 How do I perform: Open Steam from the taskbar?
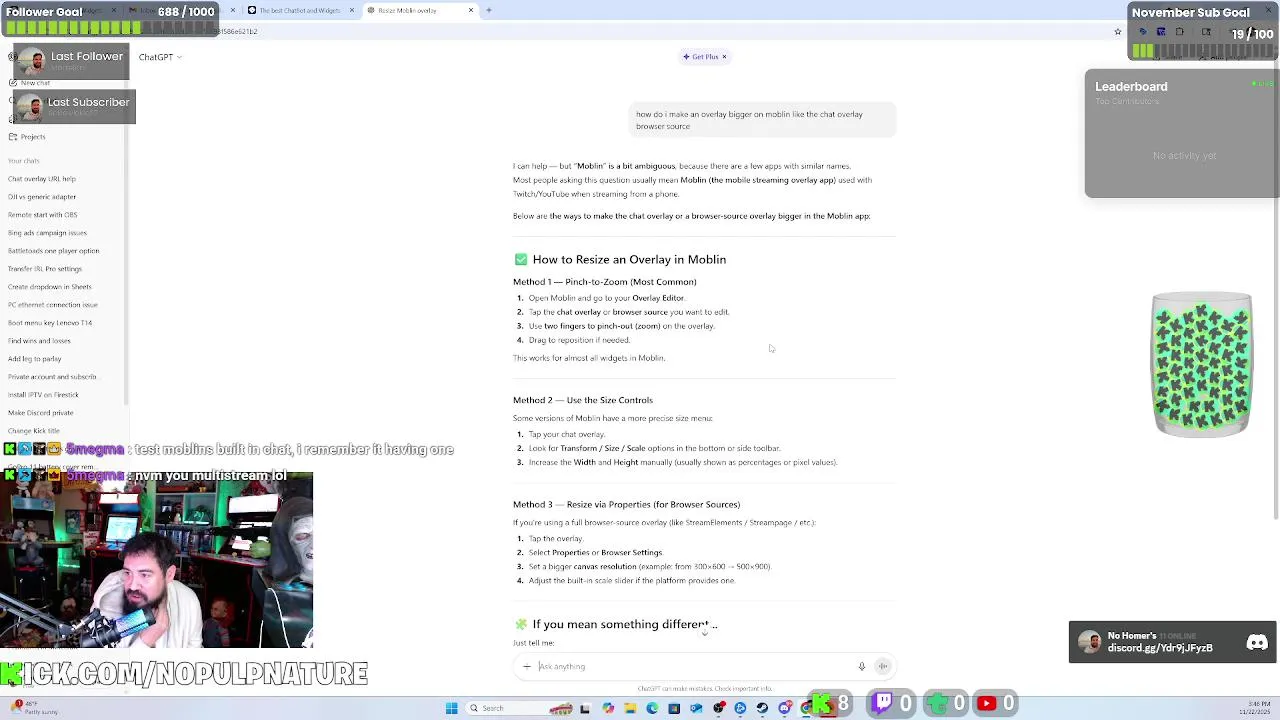tap(762, 708)
